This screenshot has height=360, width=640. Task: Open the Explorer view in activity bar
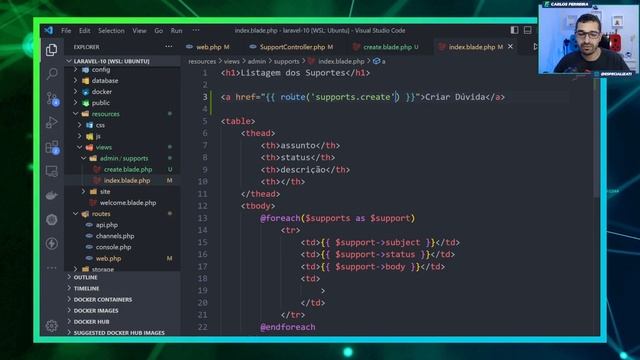pos(51,50)
